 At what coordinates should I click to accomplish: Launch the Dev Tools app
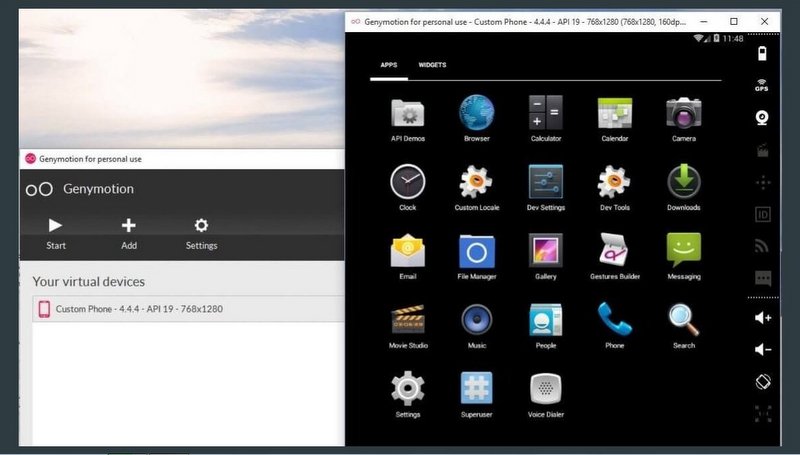(614, 187)
